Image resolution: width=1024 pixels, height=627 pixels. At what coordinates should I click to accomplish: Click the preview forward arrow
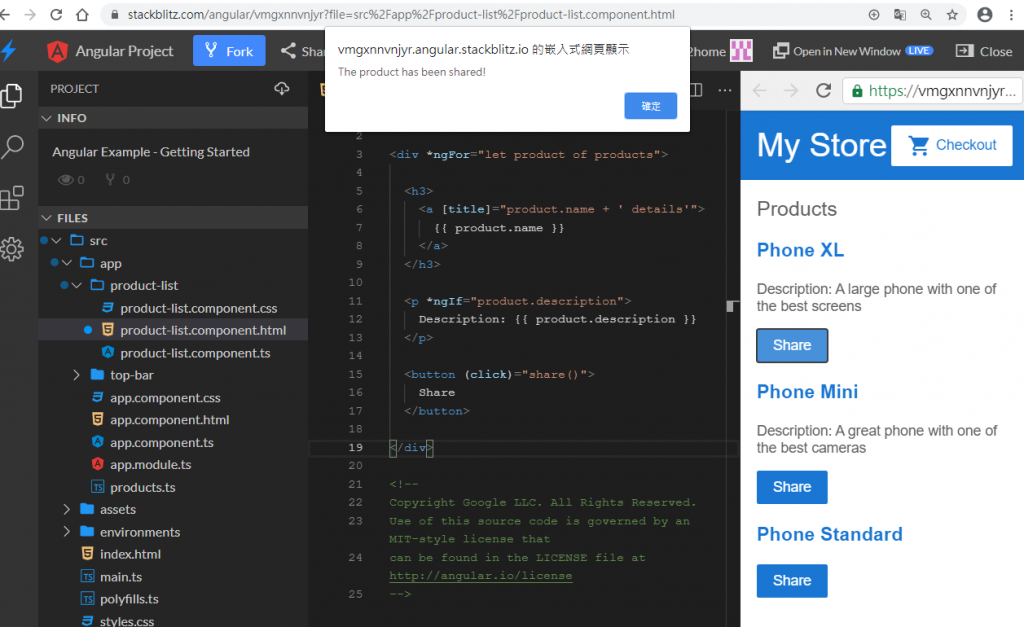coord(791,91)
